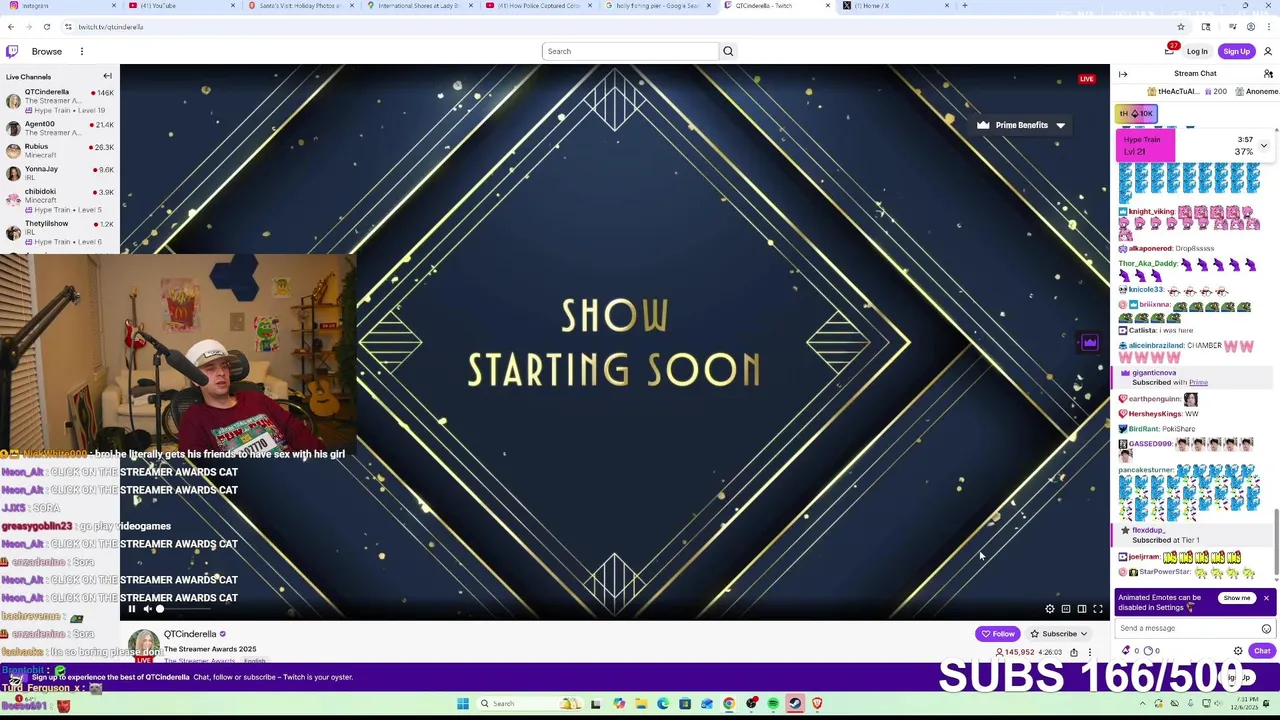Click the Prime link in gigantjcnova's subscription

(x=1198, y=382)
